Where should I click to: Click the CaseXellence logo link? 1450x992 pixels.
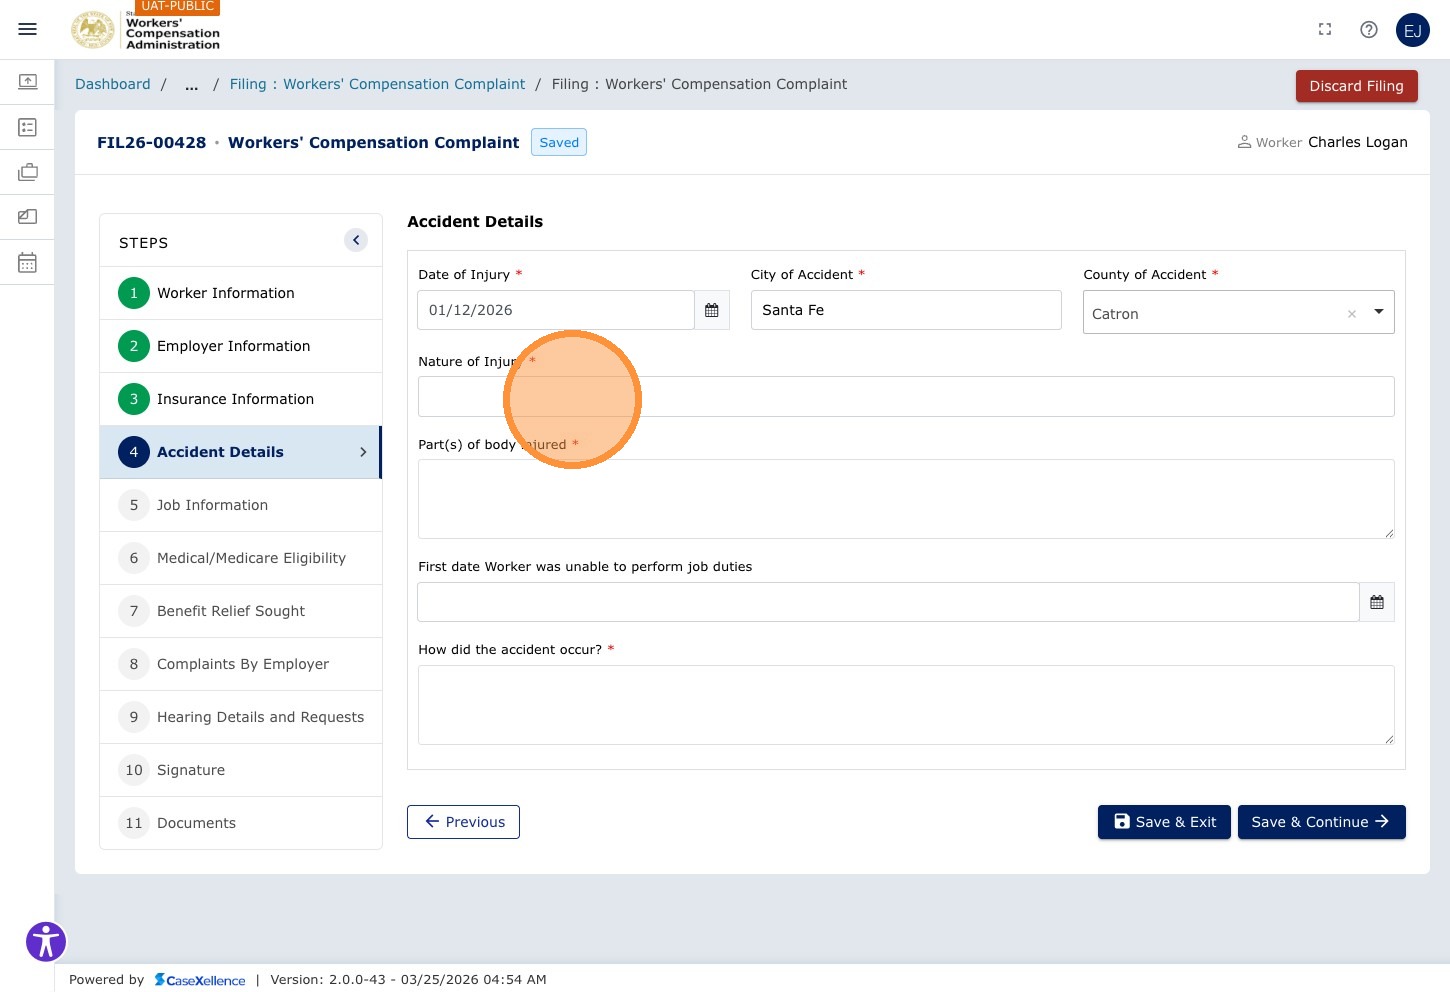(x=200, y=980)
